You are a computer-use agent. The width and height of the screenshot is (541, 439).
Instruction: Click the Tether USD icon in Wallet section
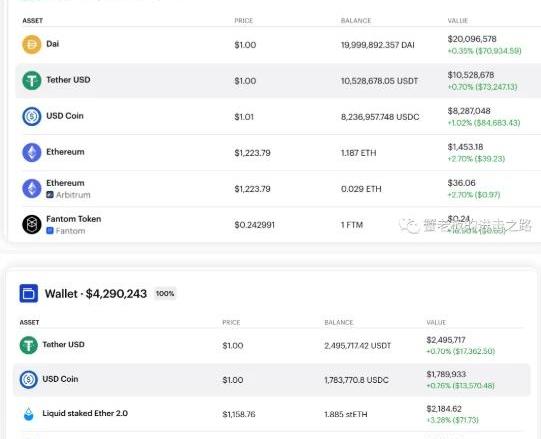click(x=29, y=345)
